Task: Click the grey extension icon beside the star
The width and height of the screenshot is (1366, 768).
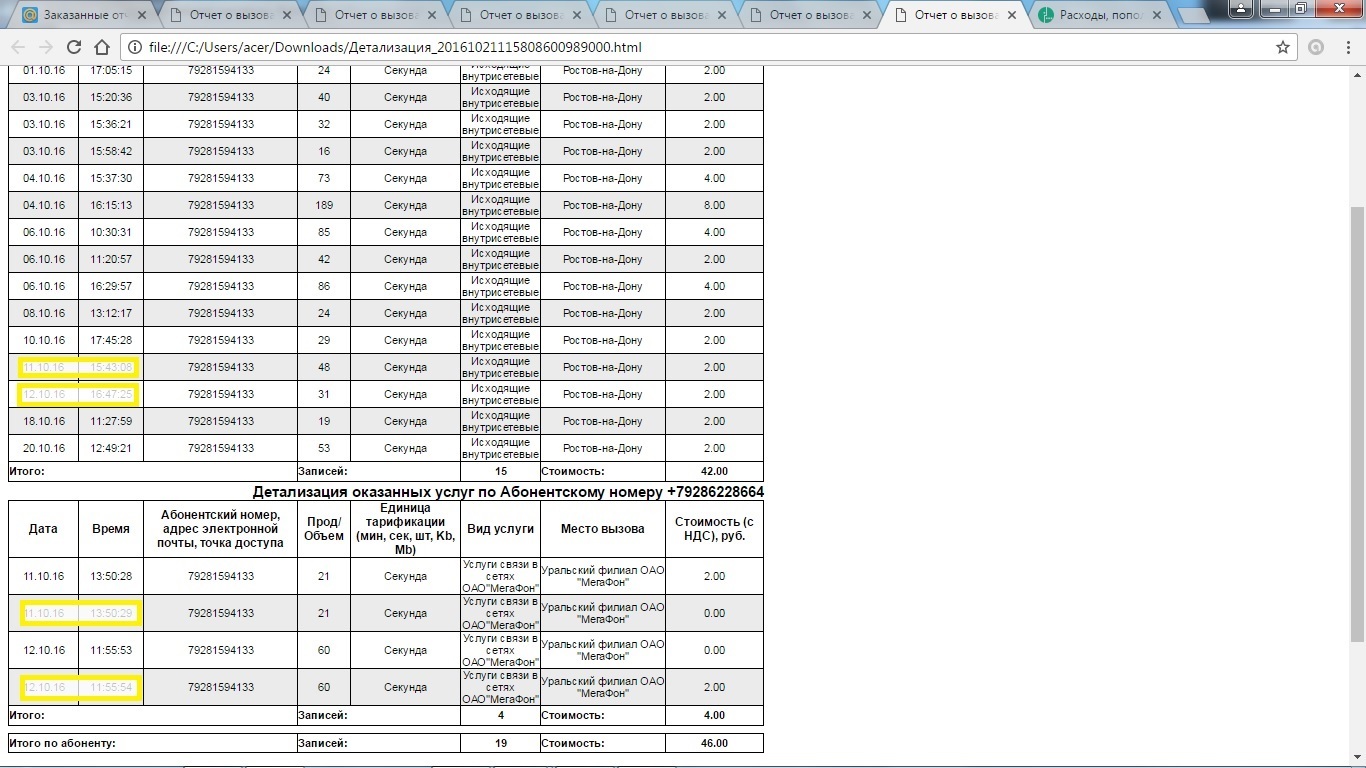Action: pyautogui.click(x=1316, y=47)
